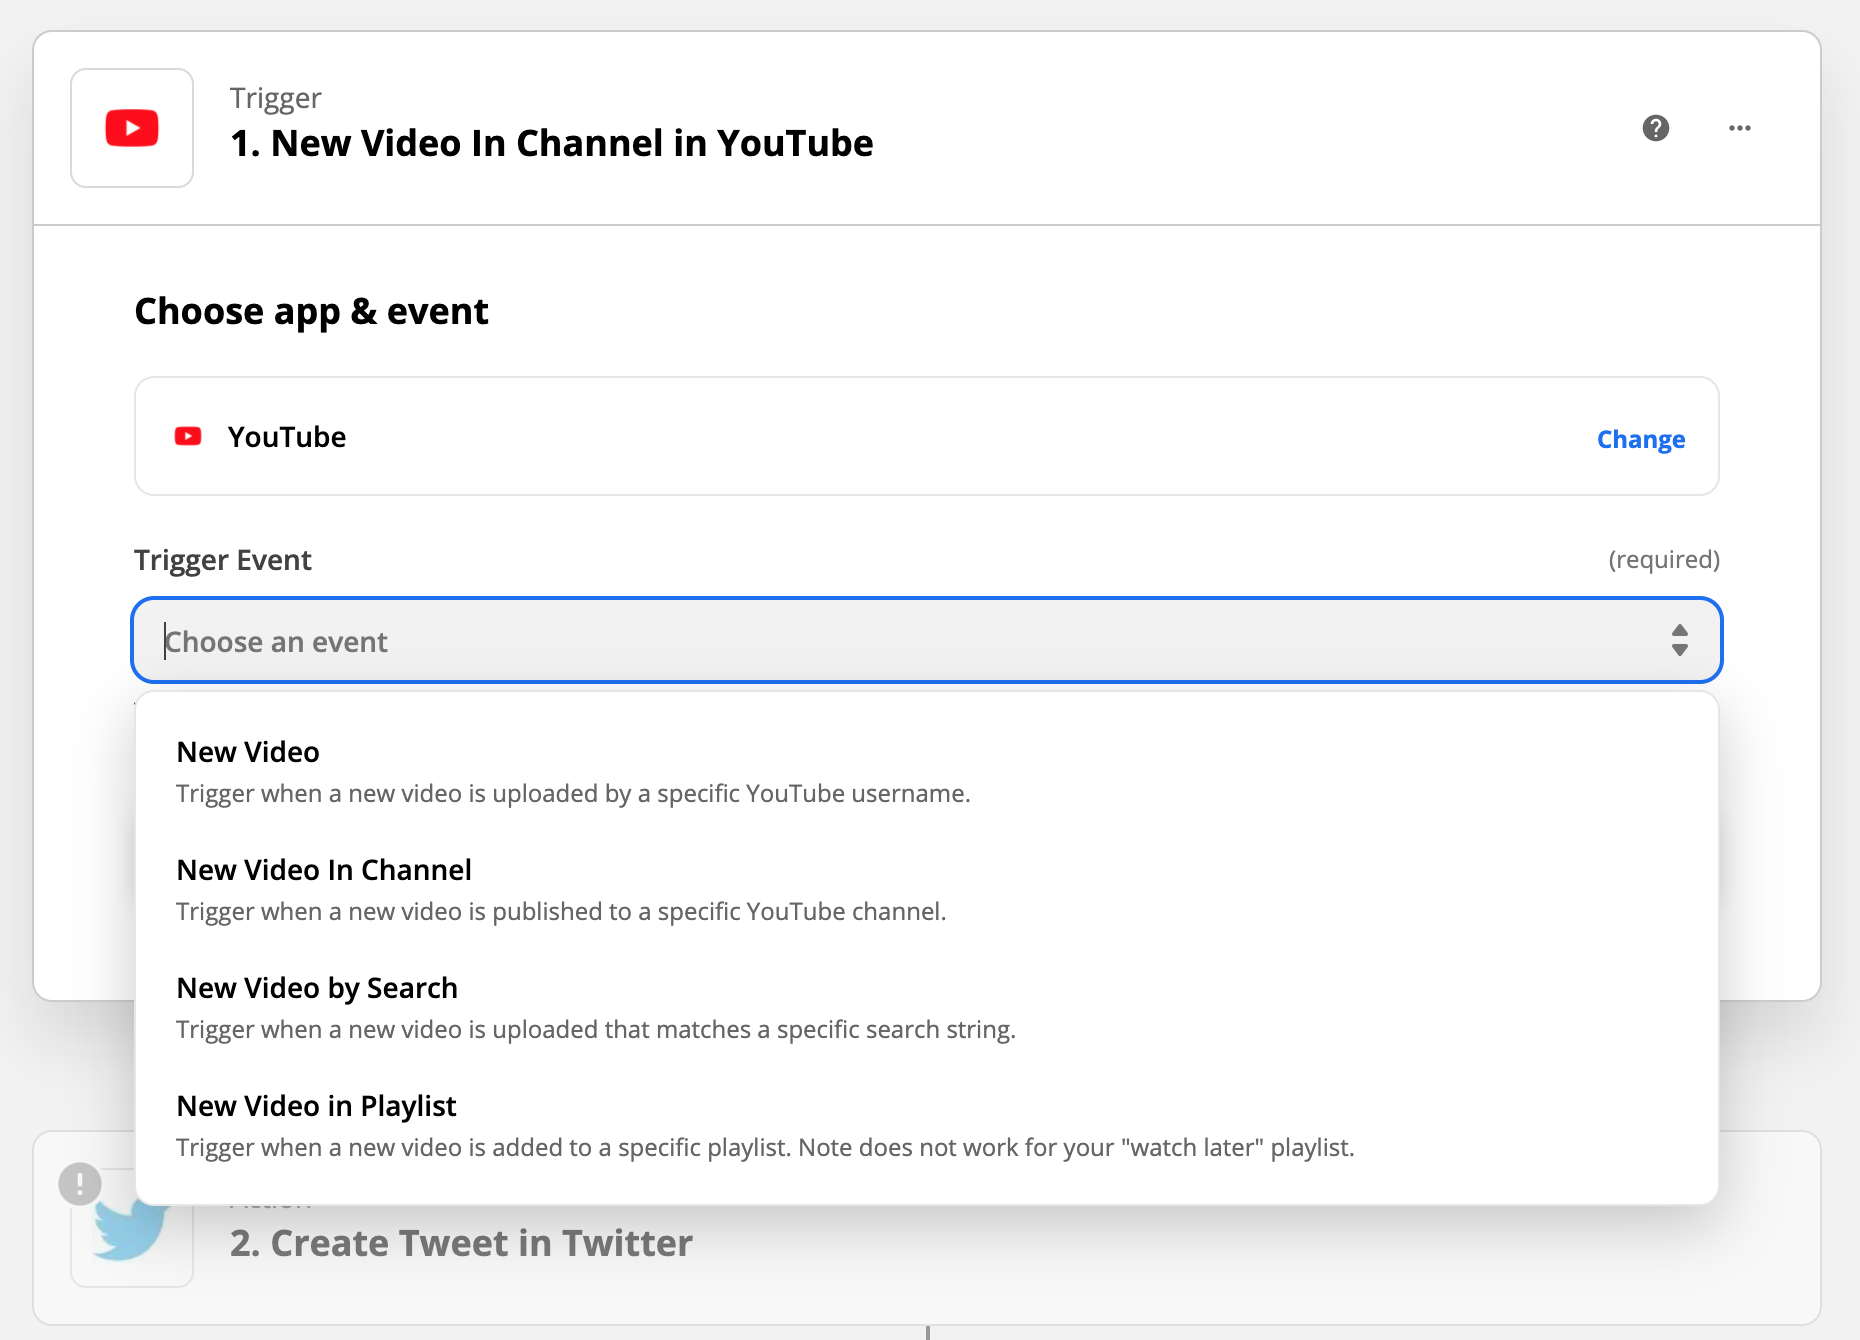Select 'New Video in Playlist' trigger option
This screenshot has width=1860, height=1340.
(316, 1106)
